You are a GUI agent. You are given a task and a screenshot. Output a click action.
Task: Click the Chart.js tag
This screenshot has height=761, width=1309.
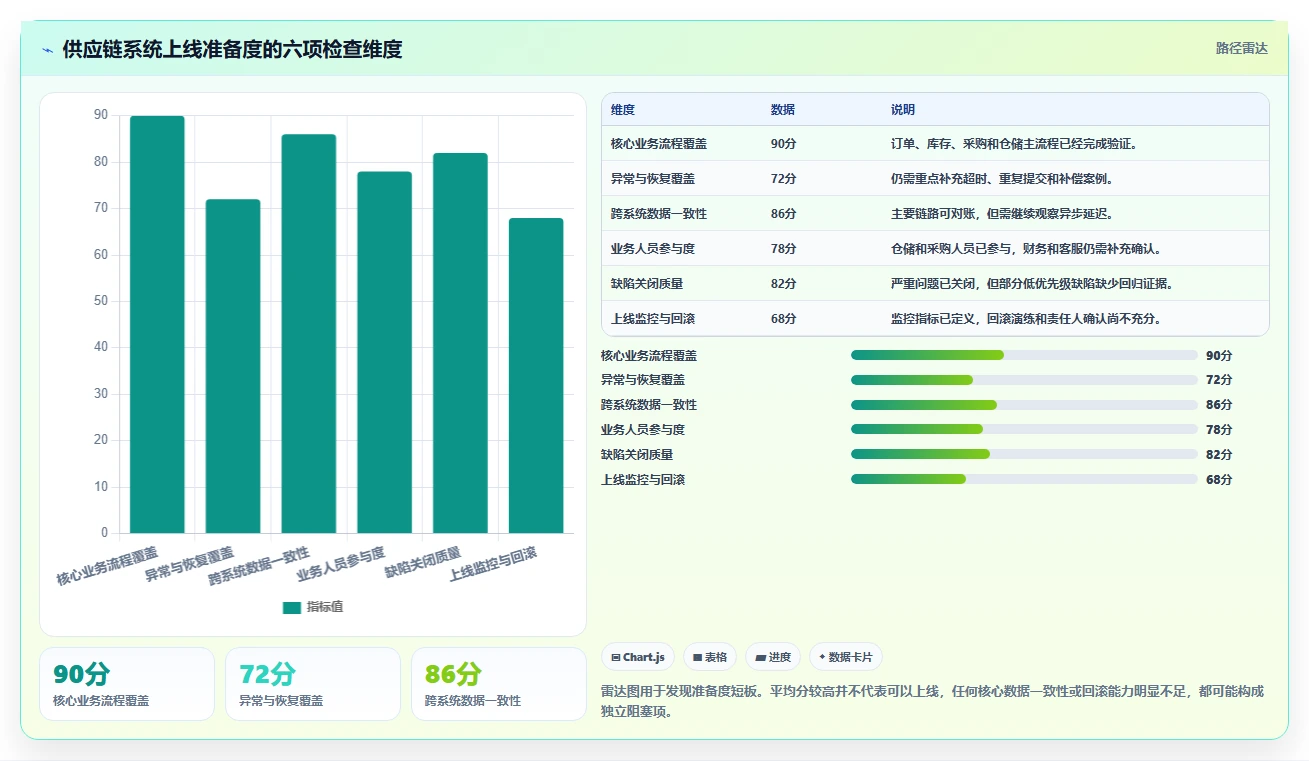[638, 657]
